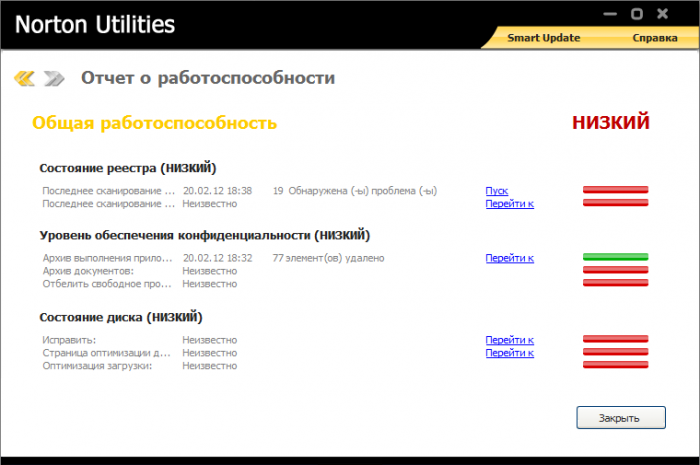Click the red НИЗКИЙ overall rating label
This screenshot has height=465, width=700.
pyautogui.click(x=610, y=122)
